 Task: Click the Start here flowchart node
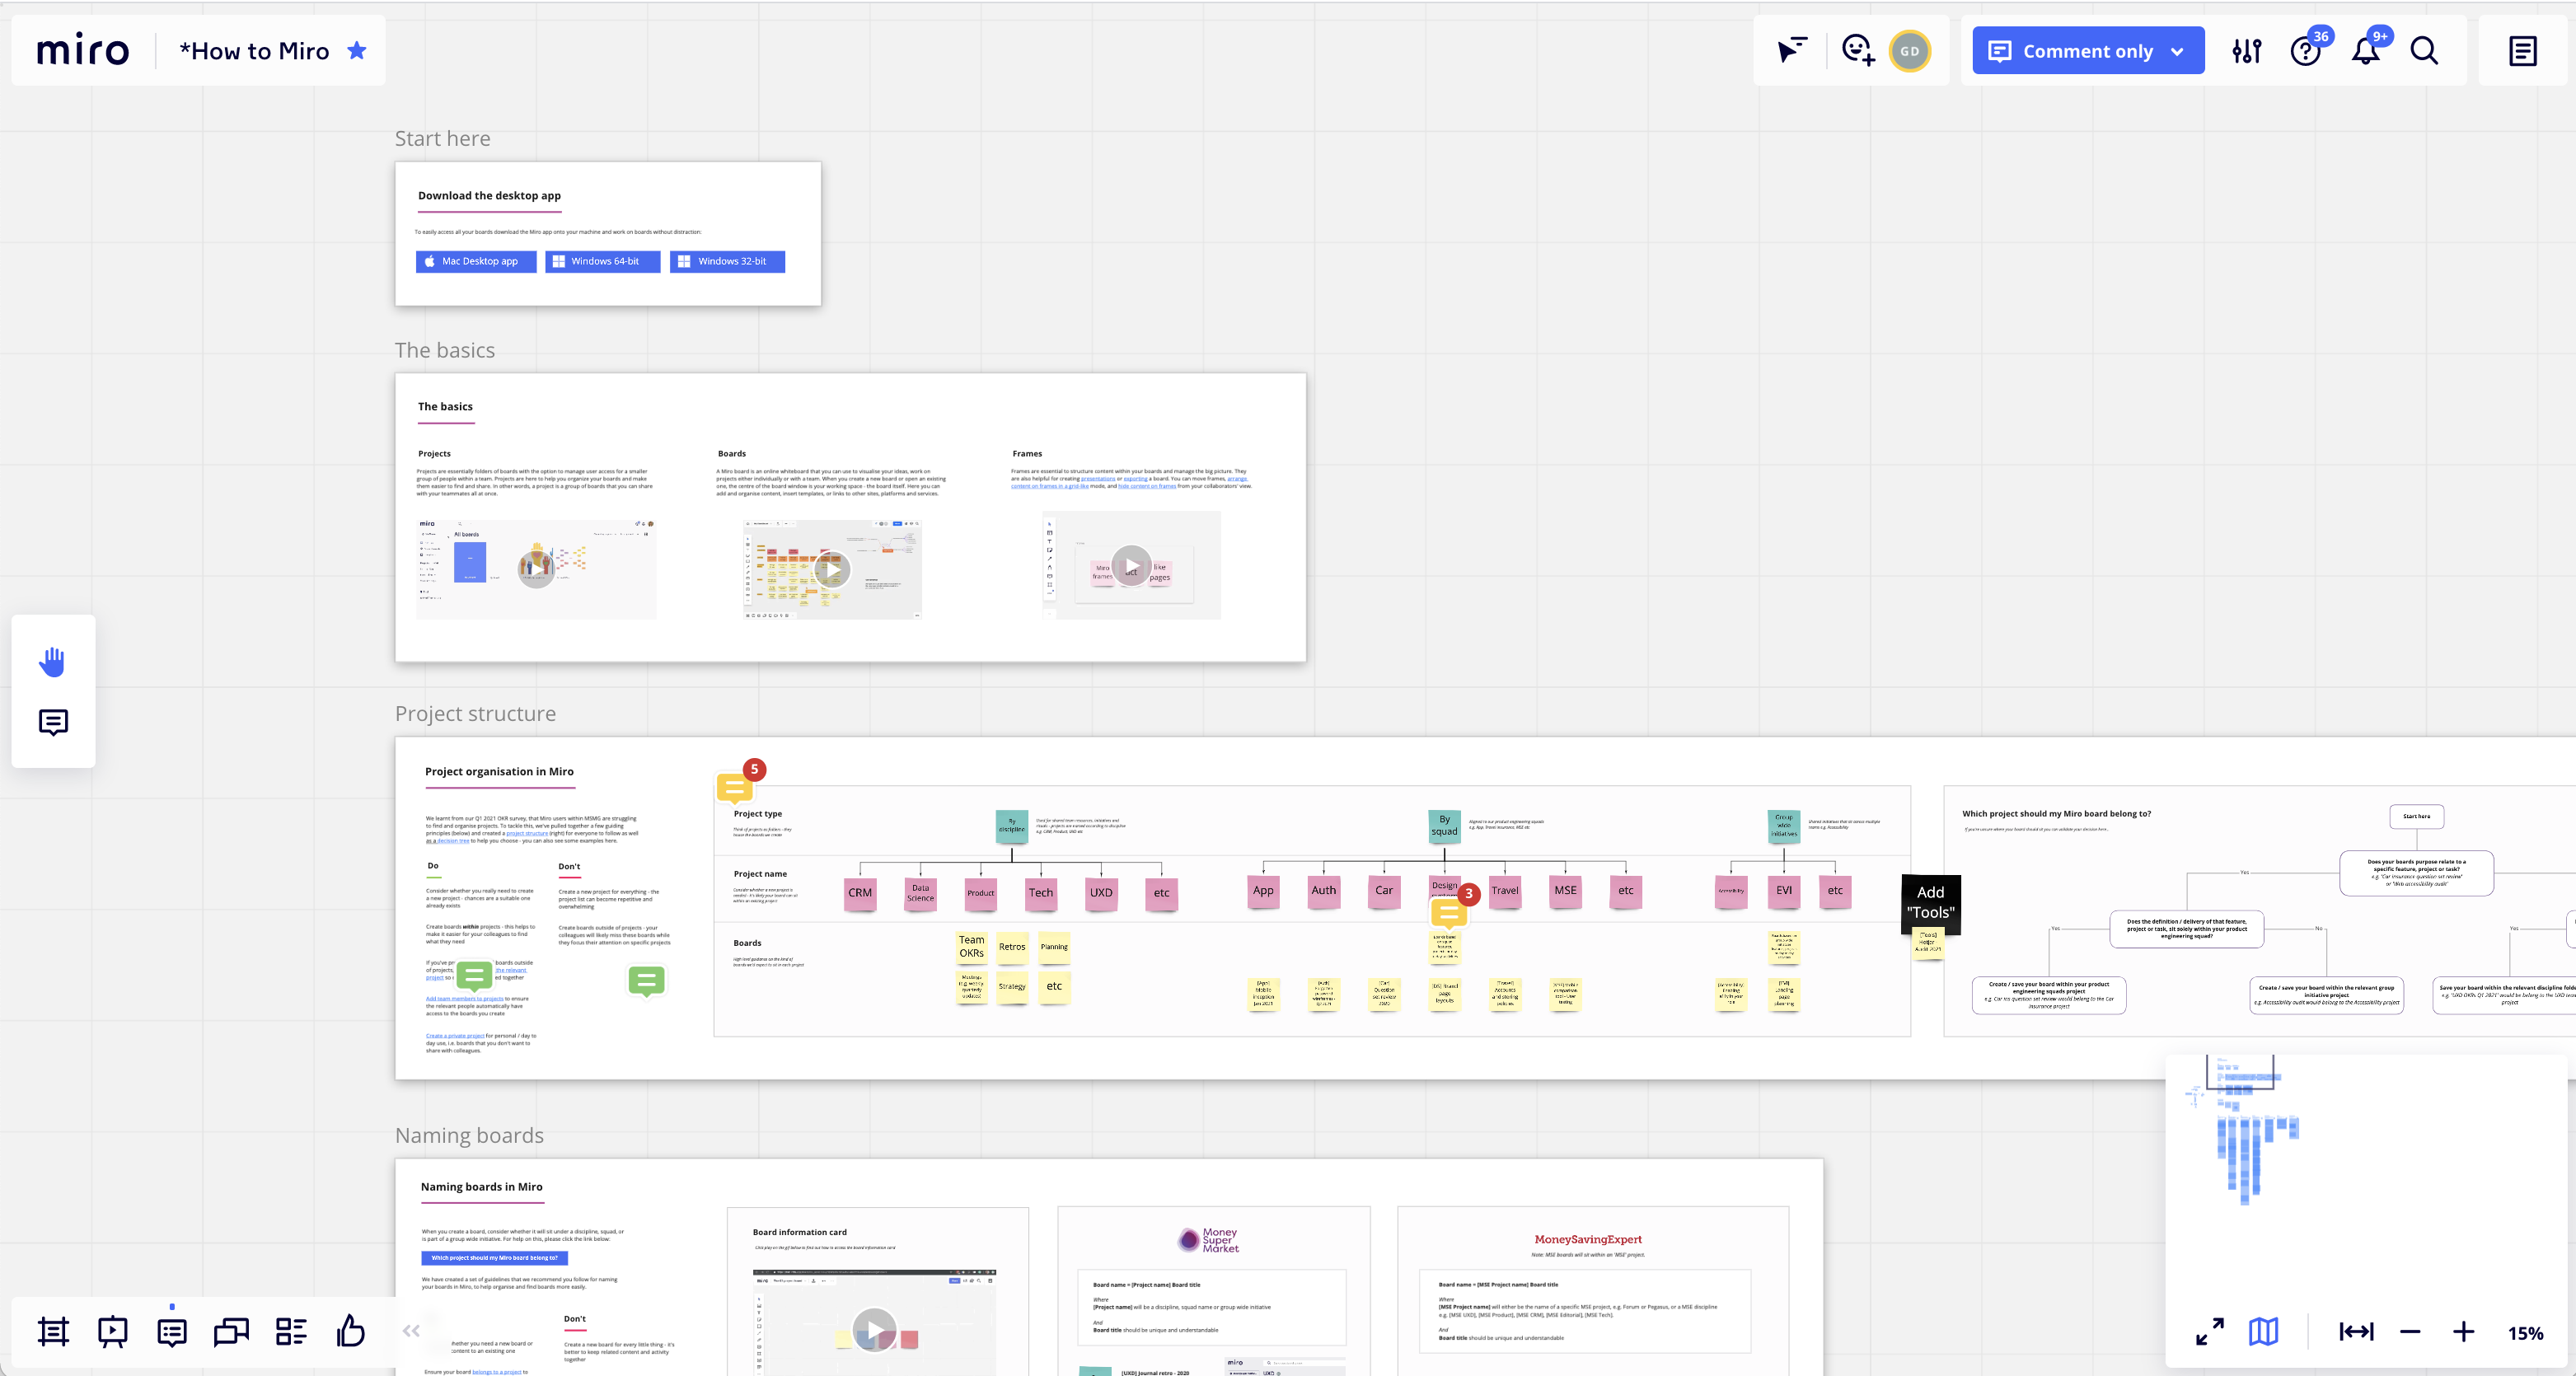(2416, 816)
